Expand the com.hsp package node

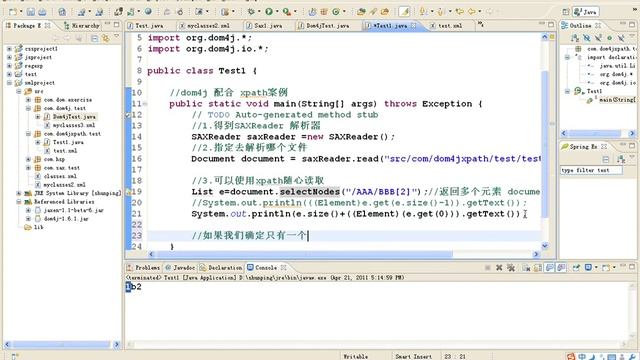(28, 159)
